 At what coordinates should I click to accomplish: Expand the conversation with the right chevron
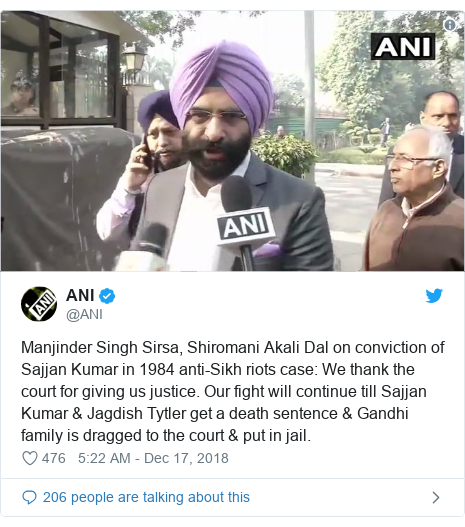click(436, 497)
